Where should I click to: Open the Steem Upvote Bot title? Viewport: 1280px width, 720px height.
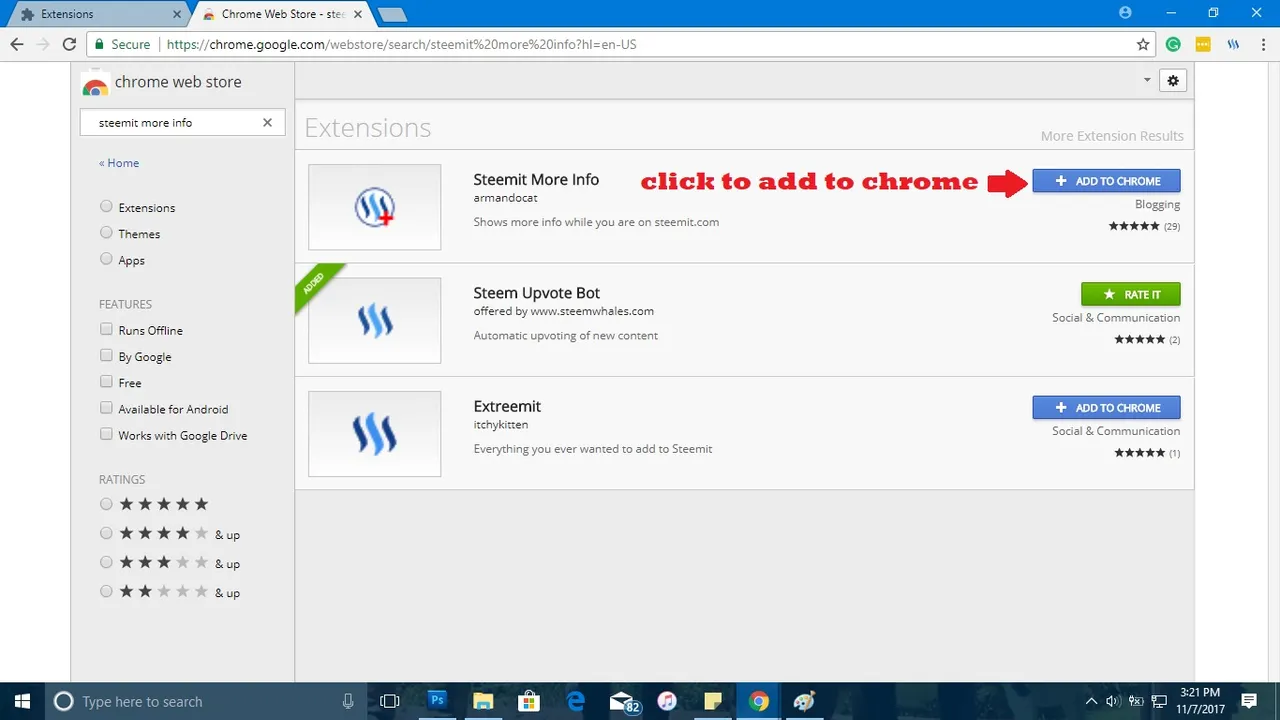pos(537,293)
